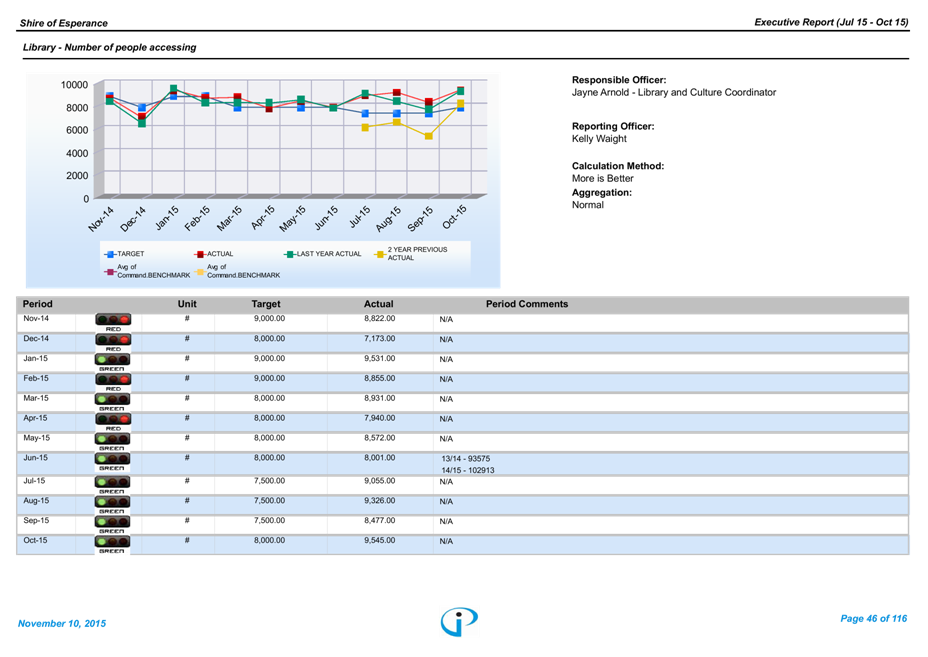This screenshot has width=928, height=657.
Task: Click the Period column header
Action: click(38, 304)
